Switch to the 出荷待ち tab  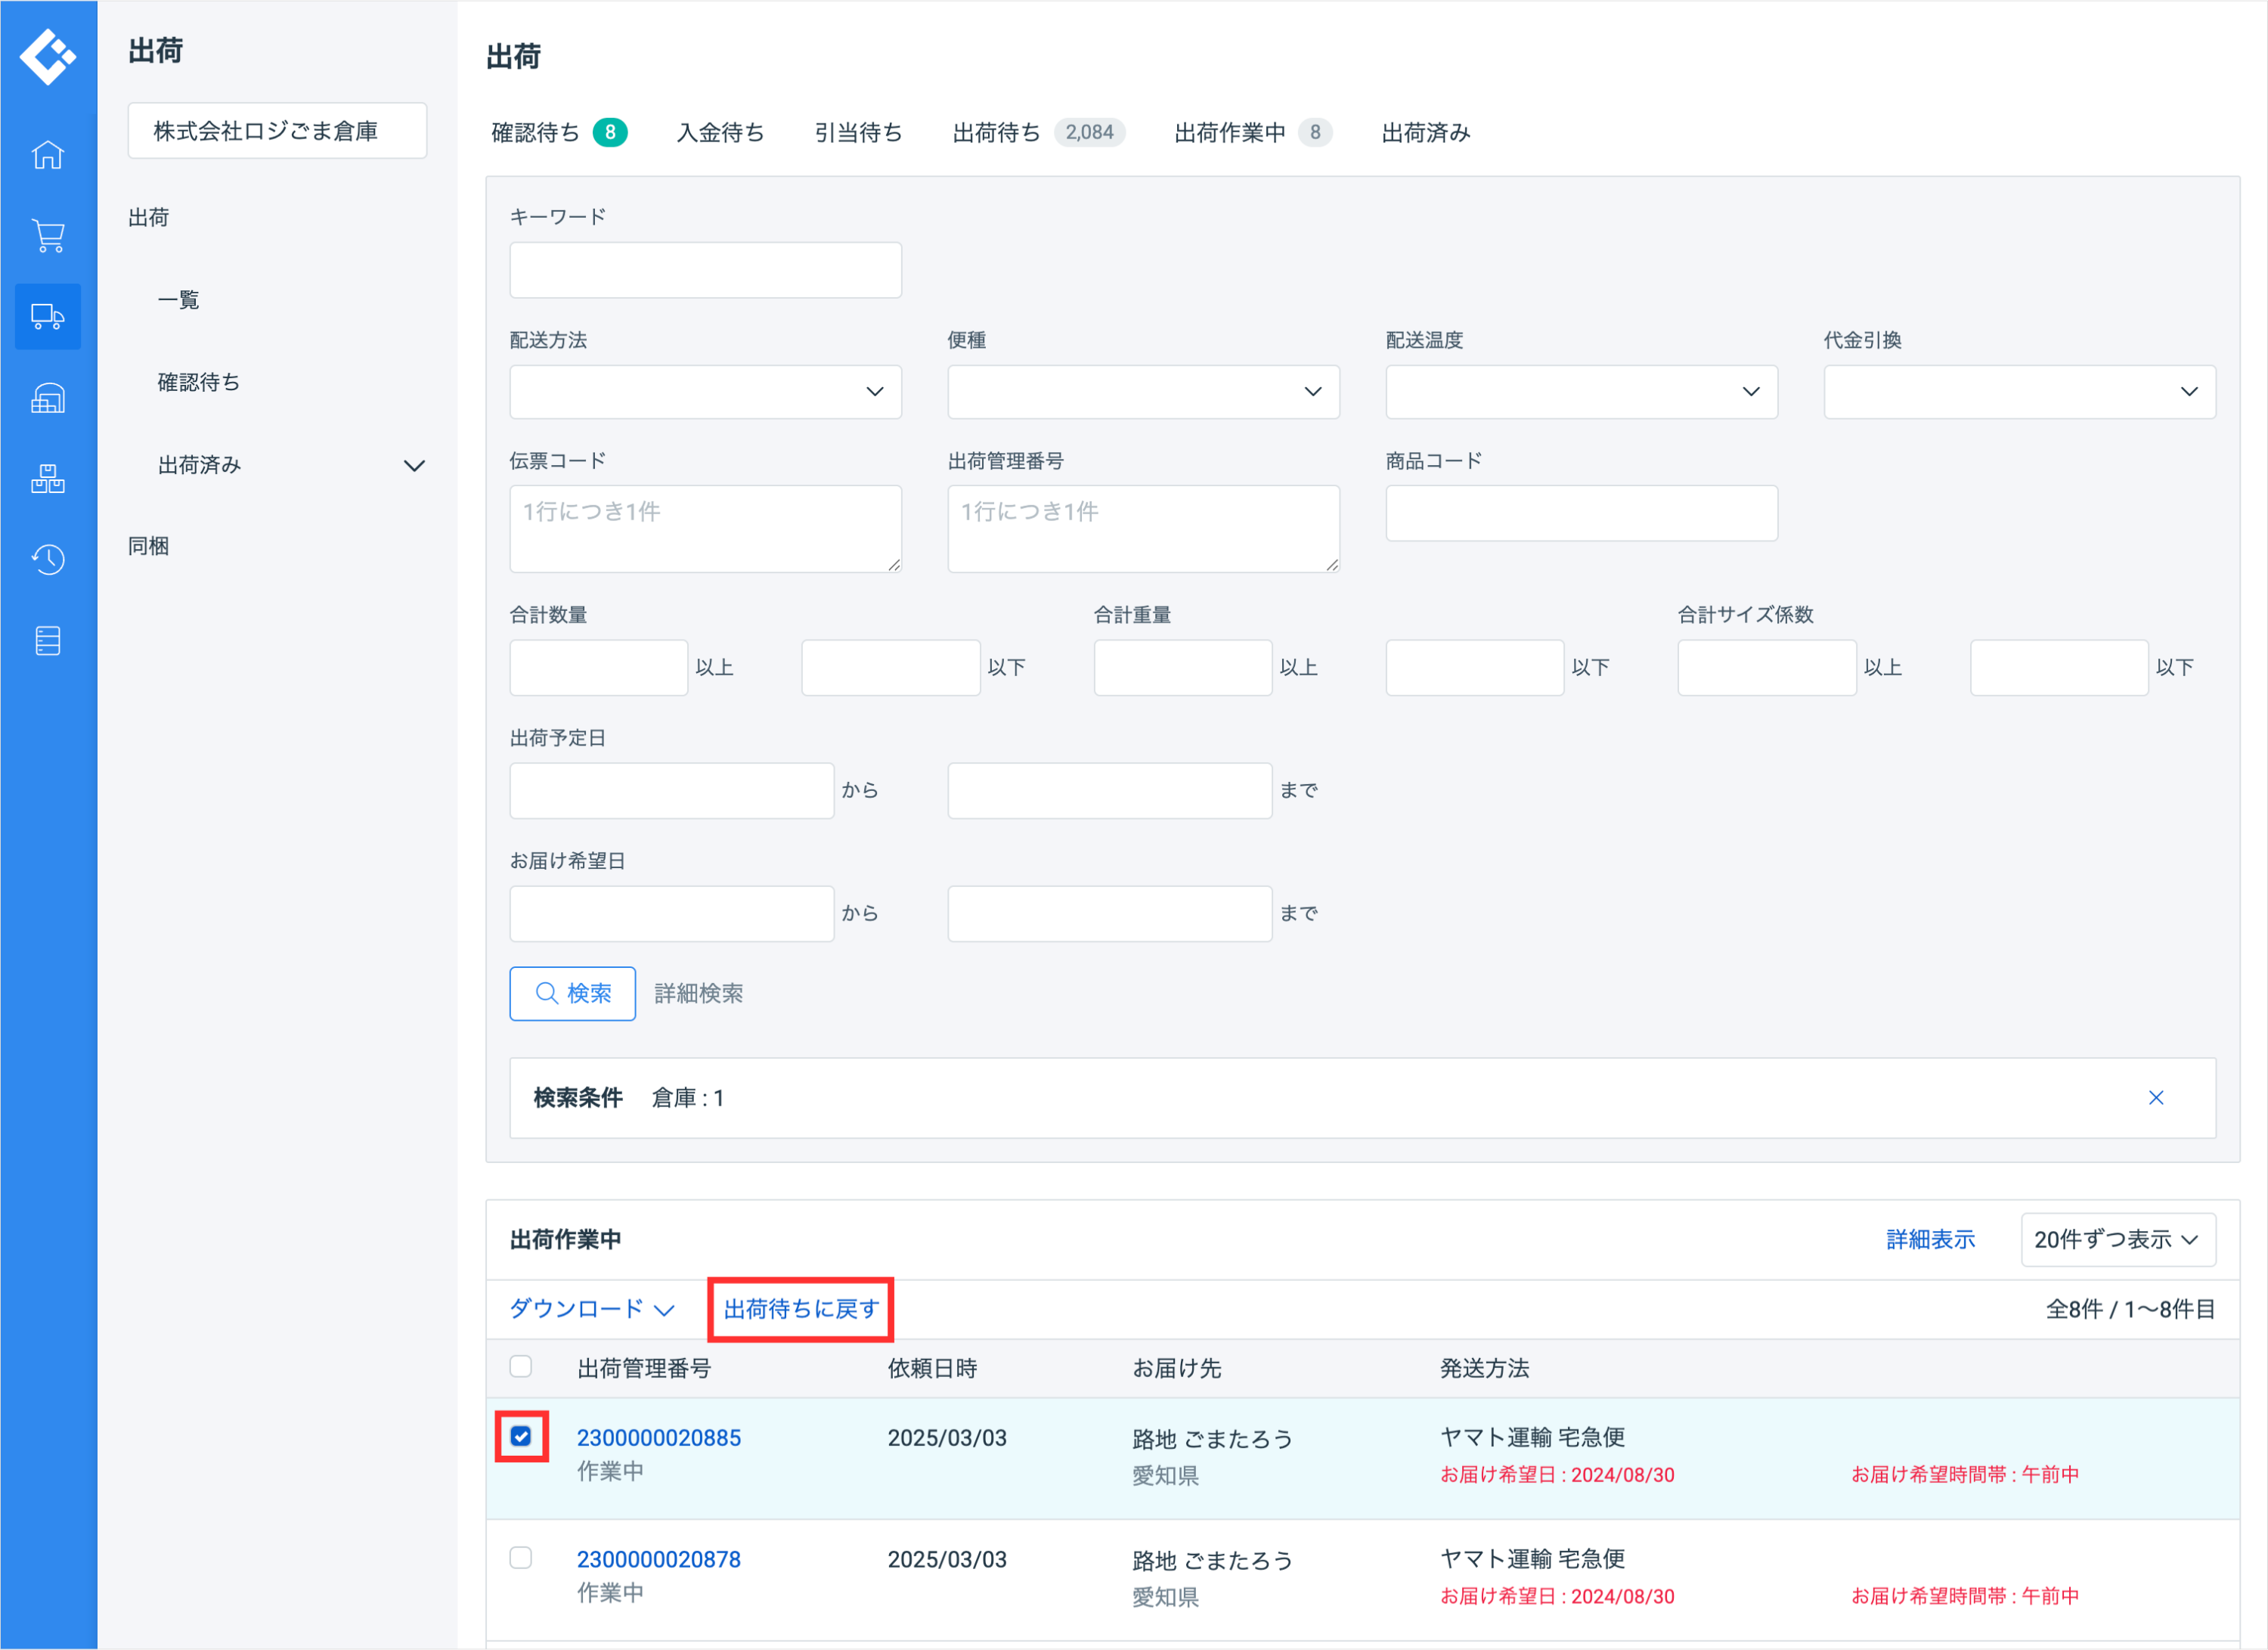[996, 133]
